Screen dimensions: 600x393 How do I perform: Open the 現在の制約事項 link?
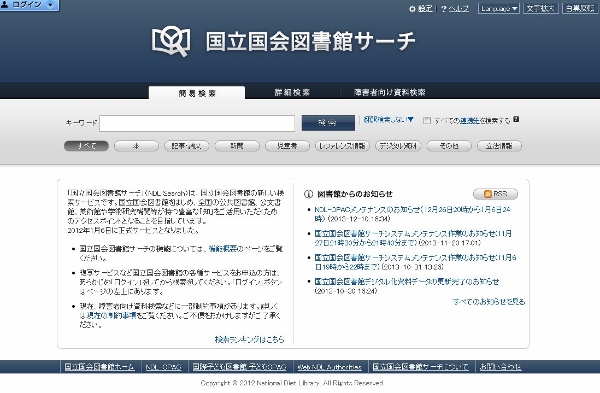111,316
